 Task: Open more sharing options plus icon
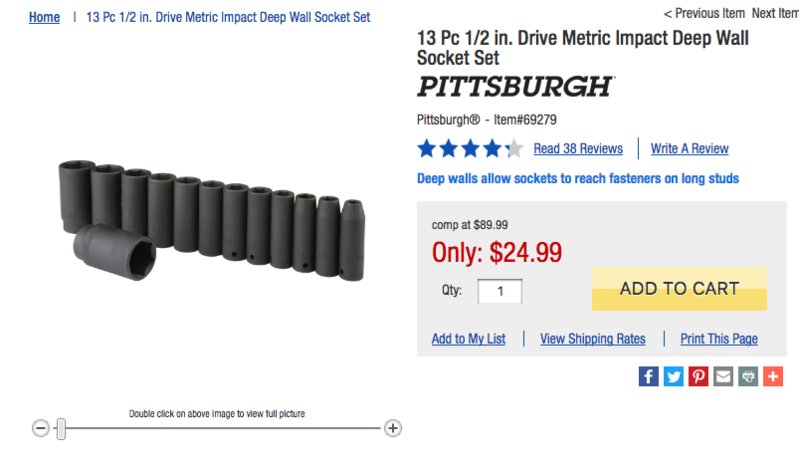pos(773,377)
